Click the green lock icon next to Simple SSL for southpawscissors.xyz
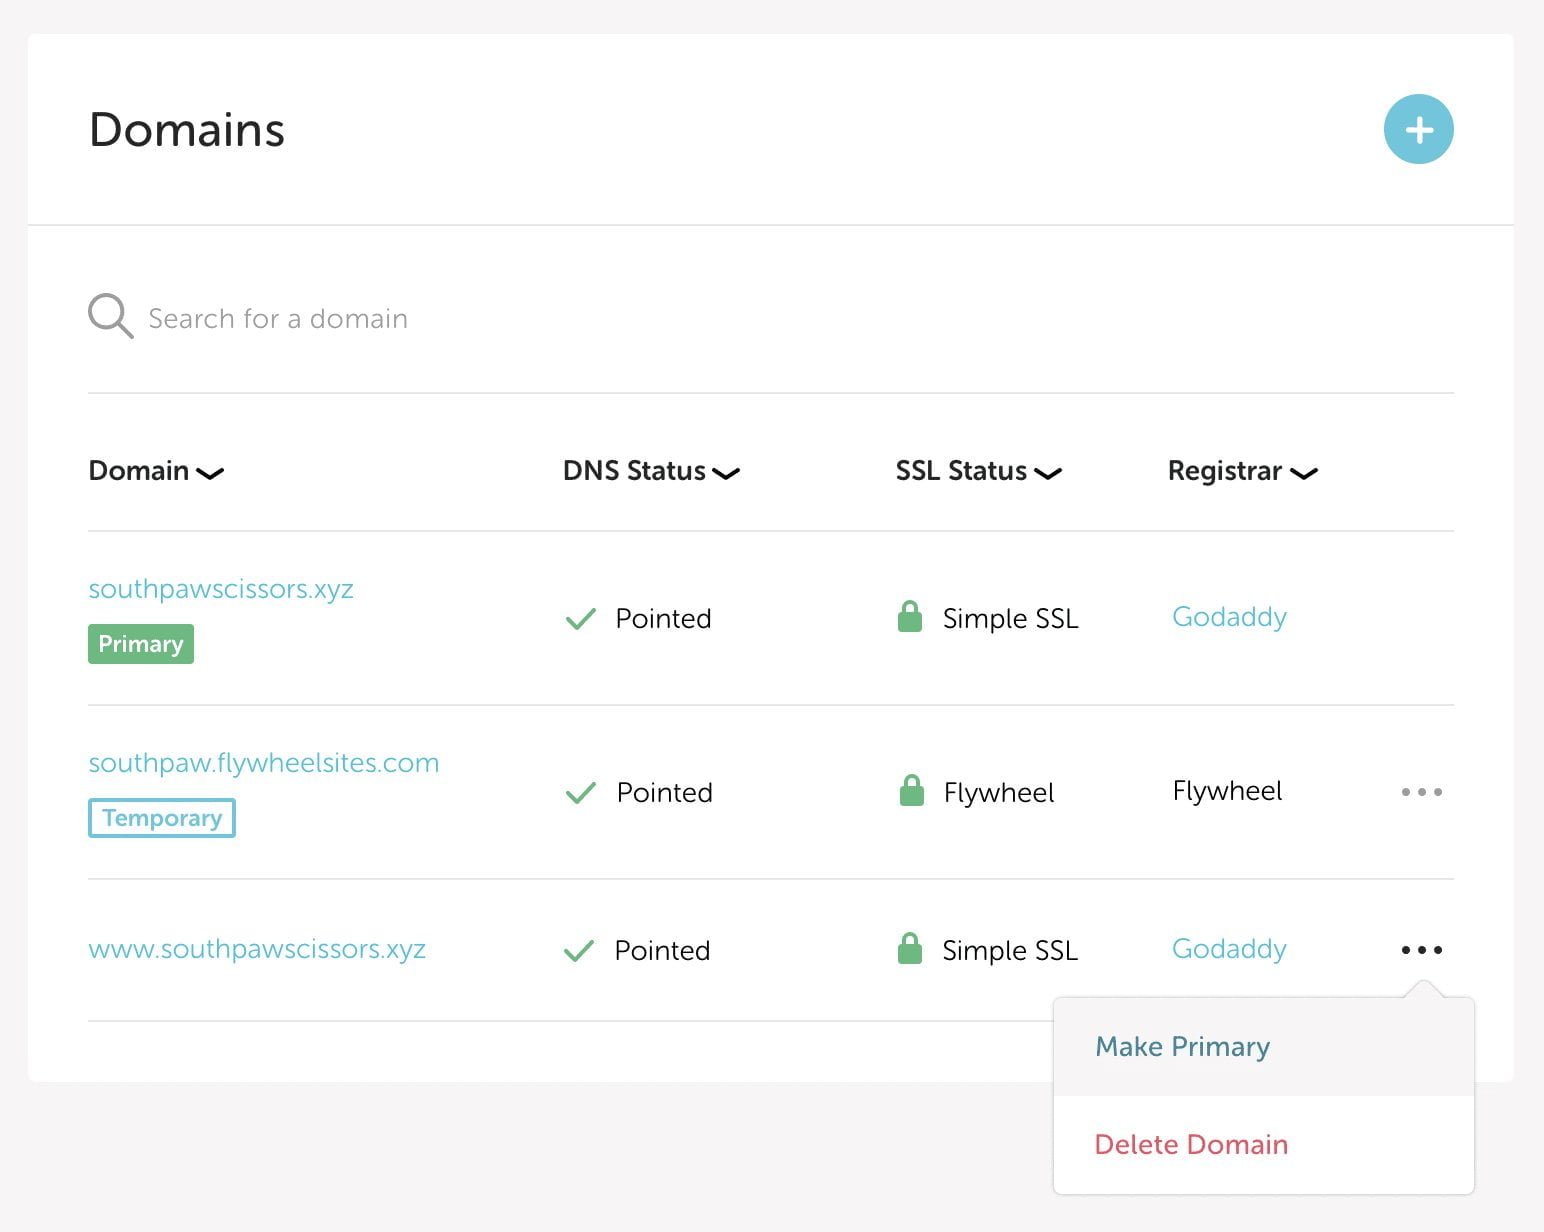 [x=910, y=617]
